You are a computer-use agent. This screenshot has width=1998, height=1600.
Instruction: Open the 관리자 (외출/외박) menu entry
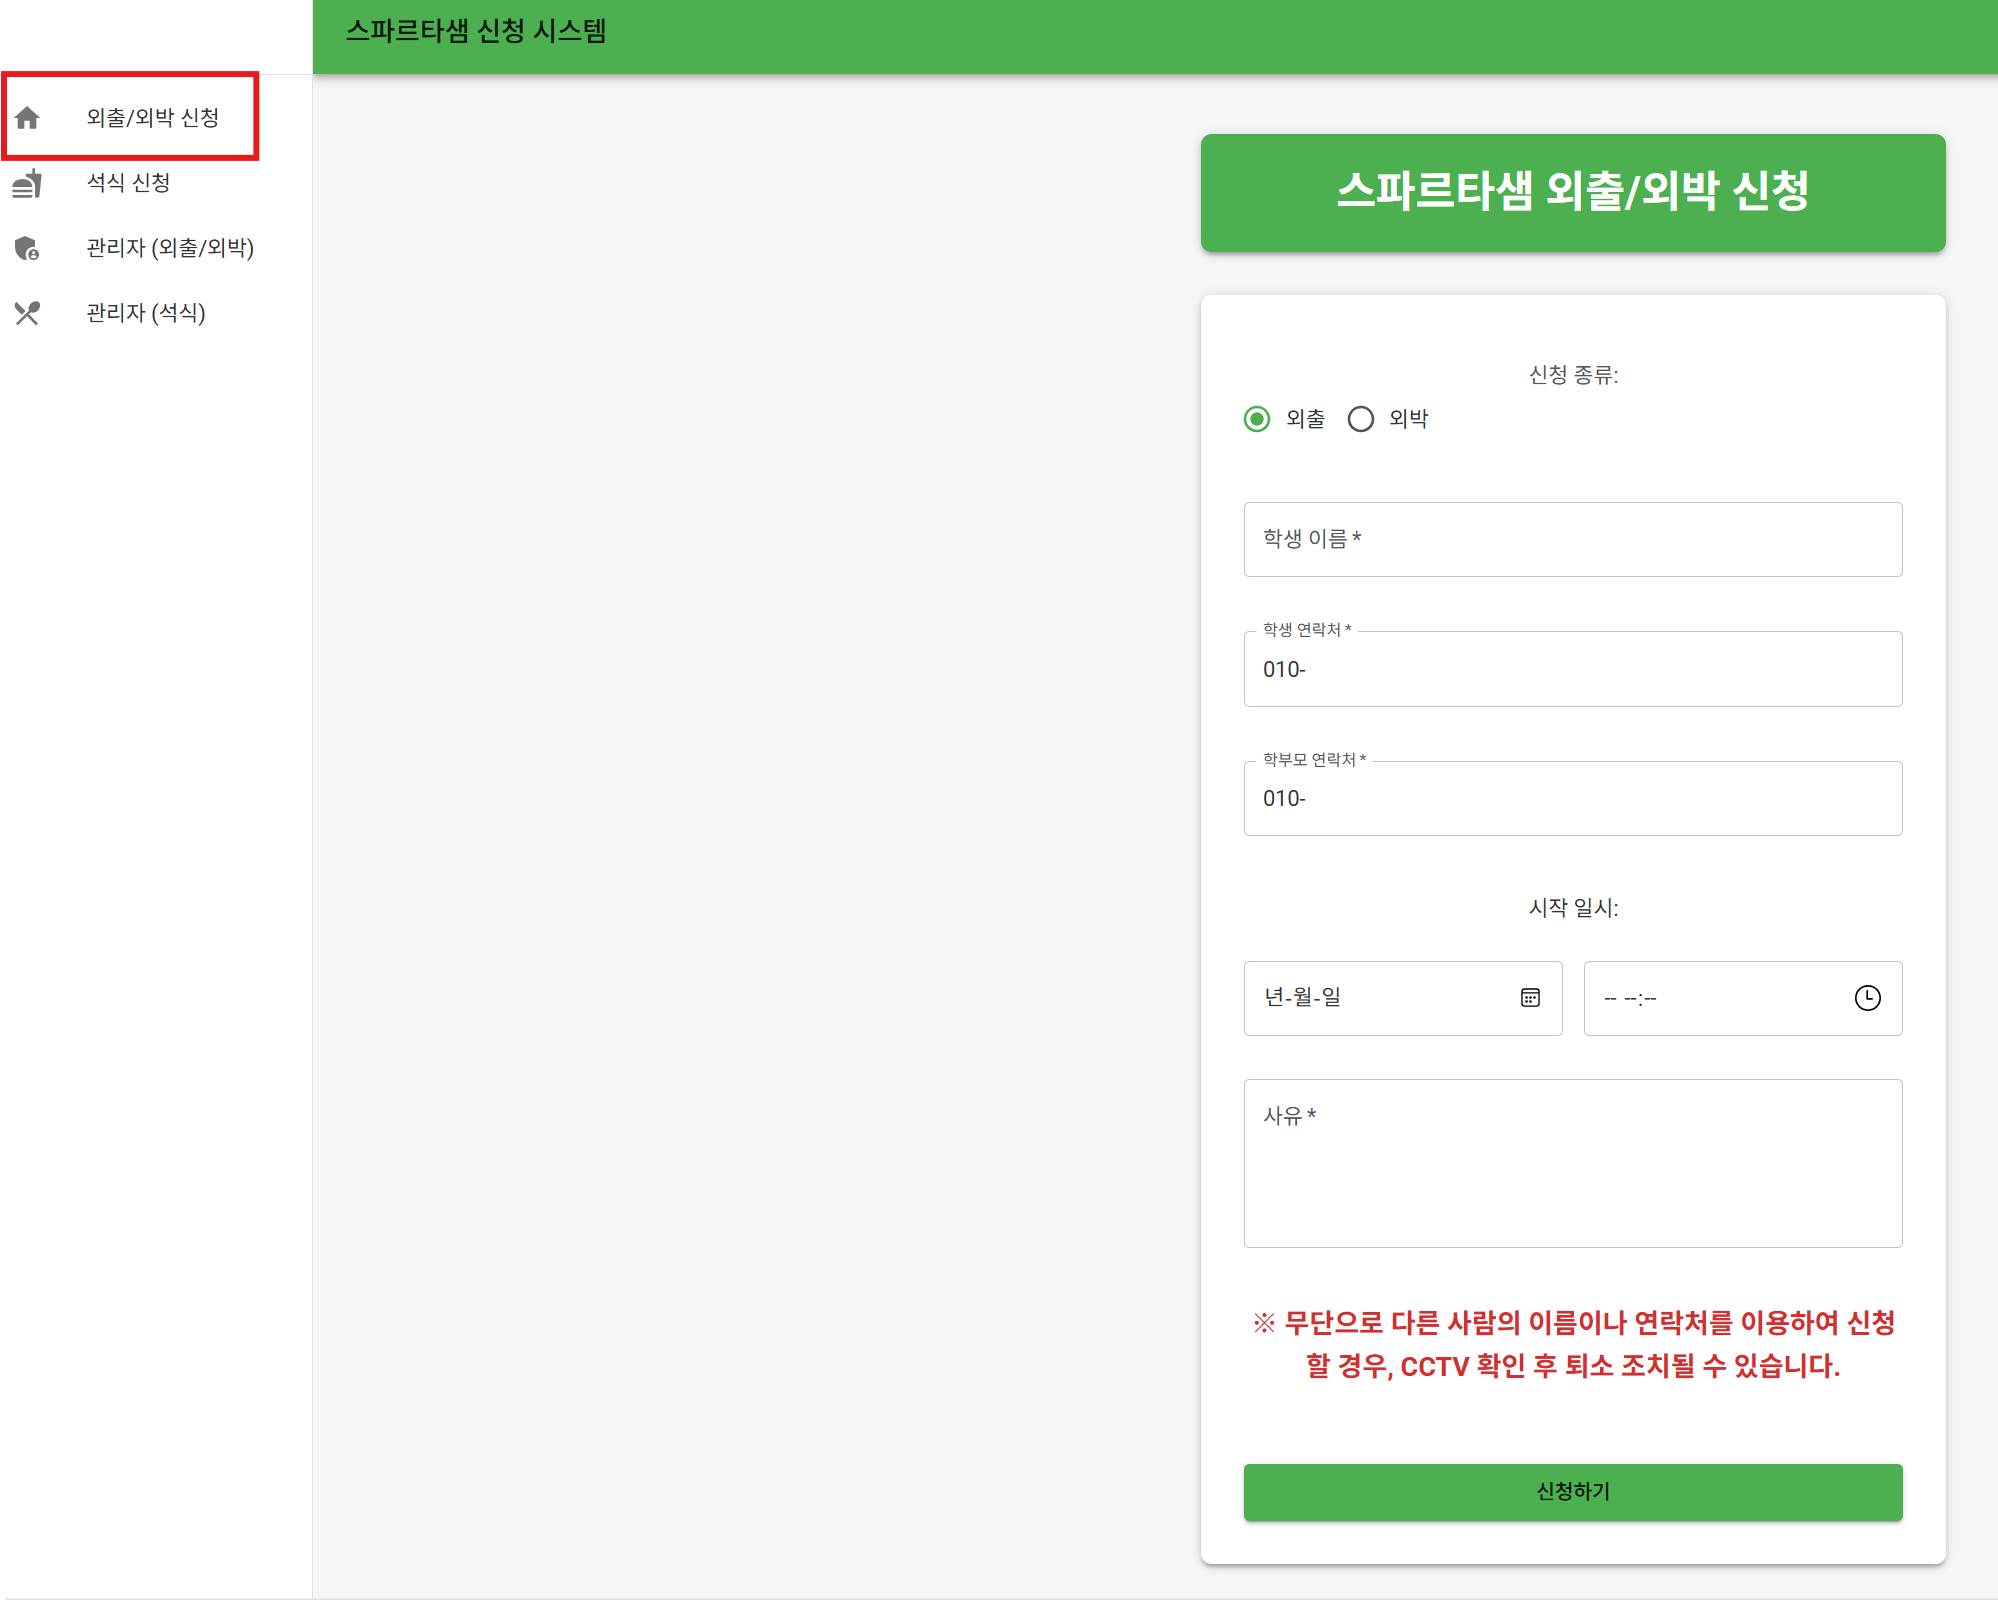click(x=170, y=248)
